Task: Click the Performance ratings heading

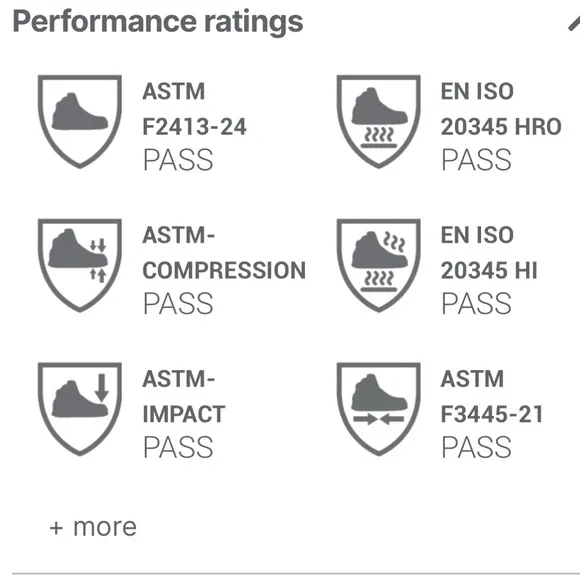Action: tap(158, 22)
